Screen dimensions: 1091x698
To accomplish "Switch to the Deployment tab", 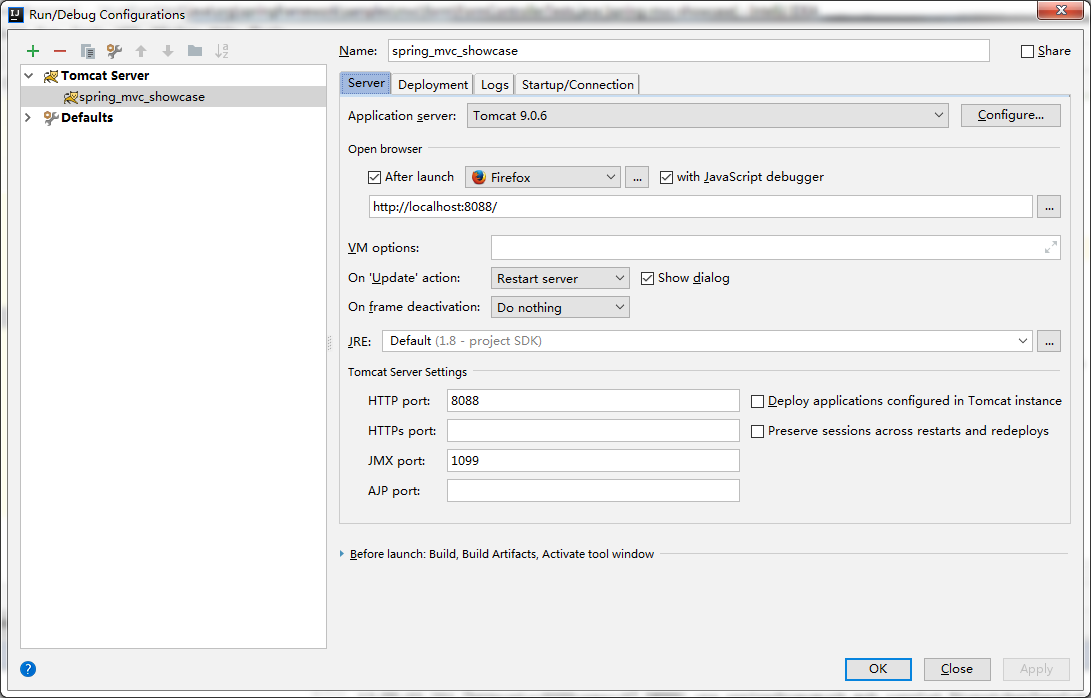I will tap(433, 84).
